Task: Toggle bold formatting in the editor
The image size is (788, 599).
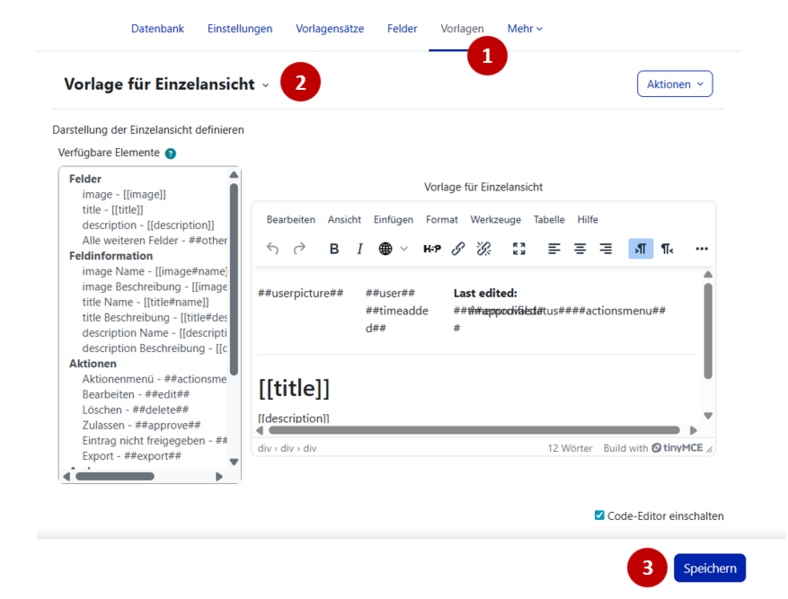Action: point(334,249)
